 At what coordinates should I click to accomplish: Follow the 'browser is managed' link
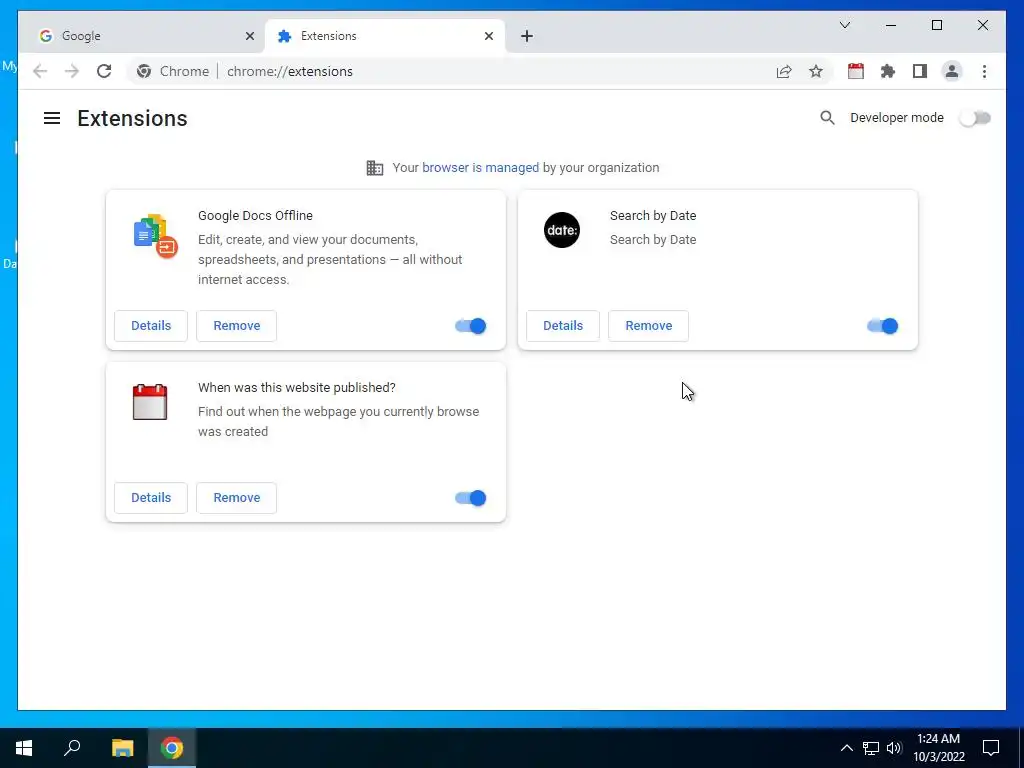coord(480,168)
